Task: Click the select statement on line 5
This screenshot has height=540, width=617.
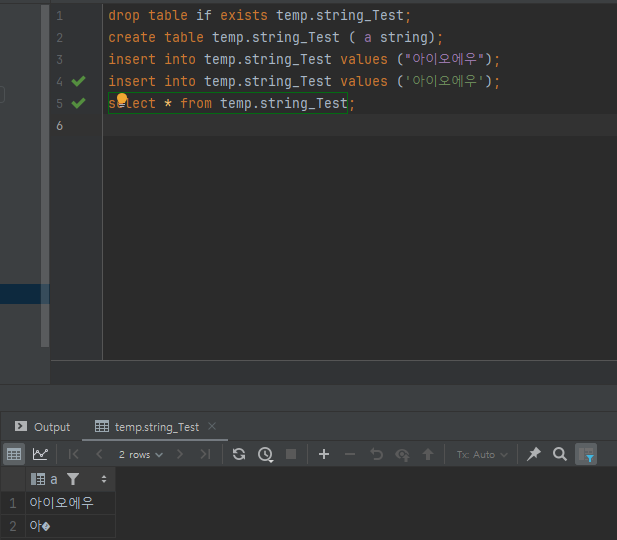Action: tap(231, 104)
